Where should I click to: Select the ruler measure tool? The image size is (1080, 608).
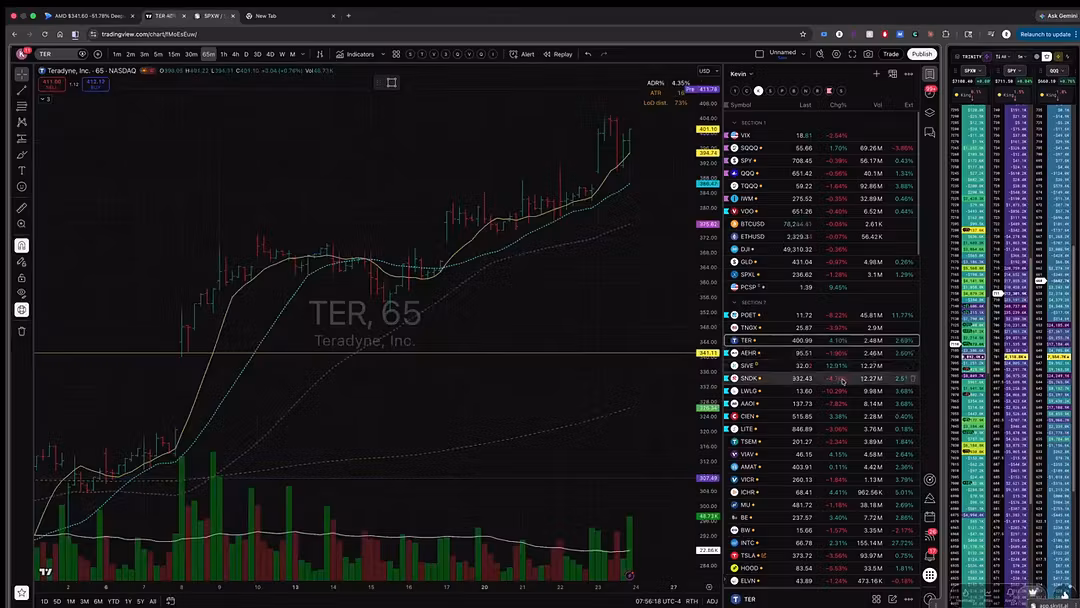pos(21,207)
